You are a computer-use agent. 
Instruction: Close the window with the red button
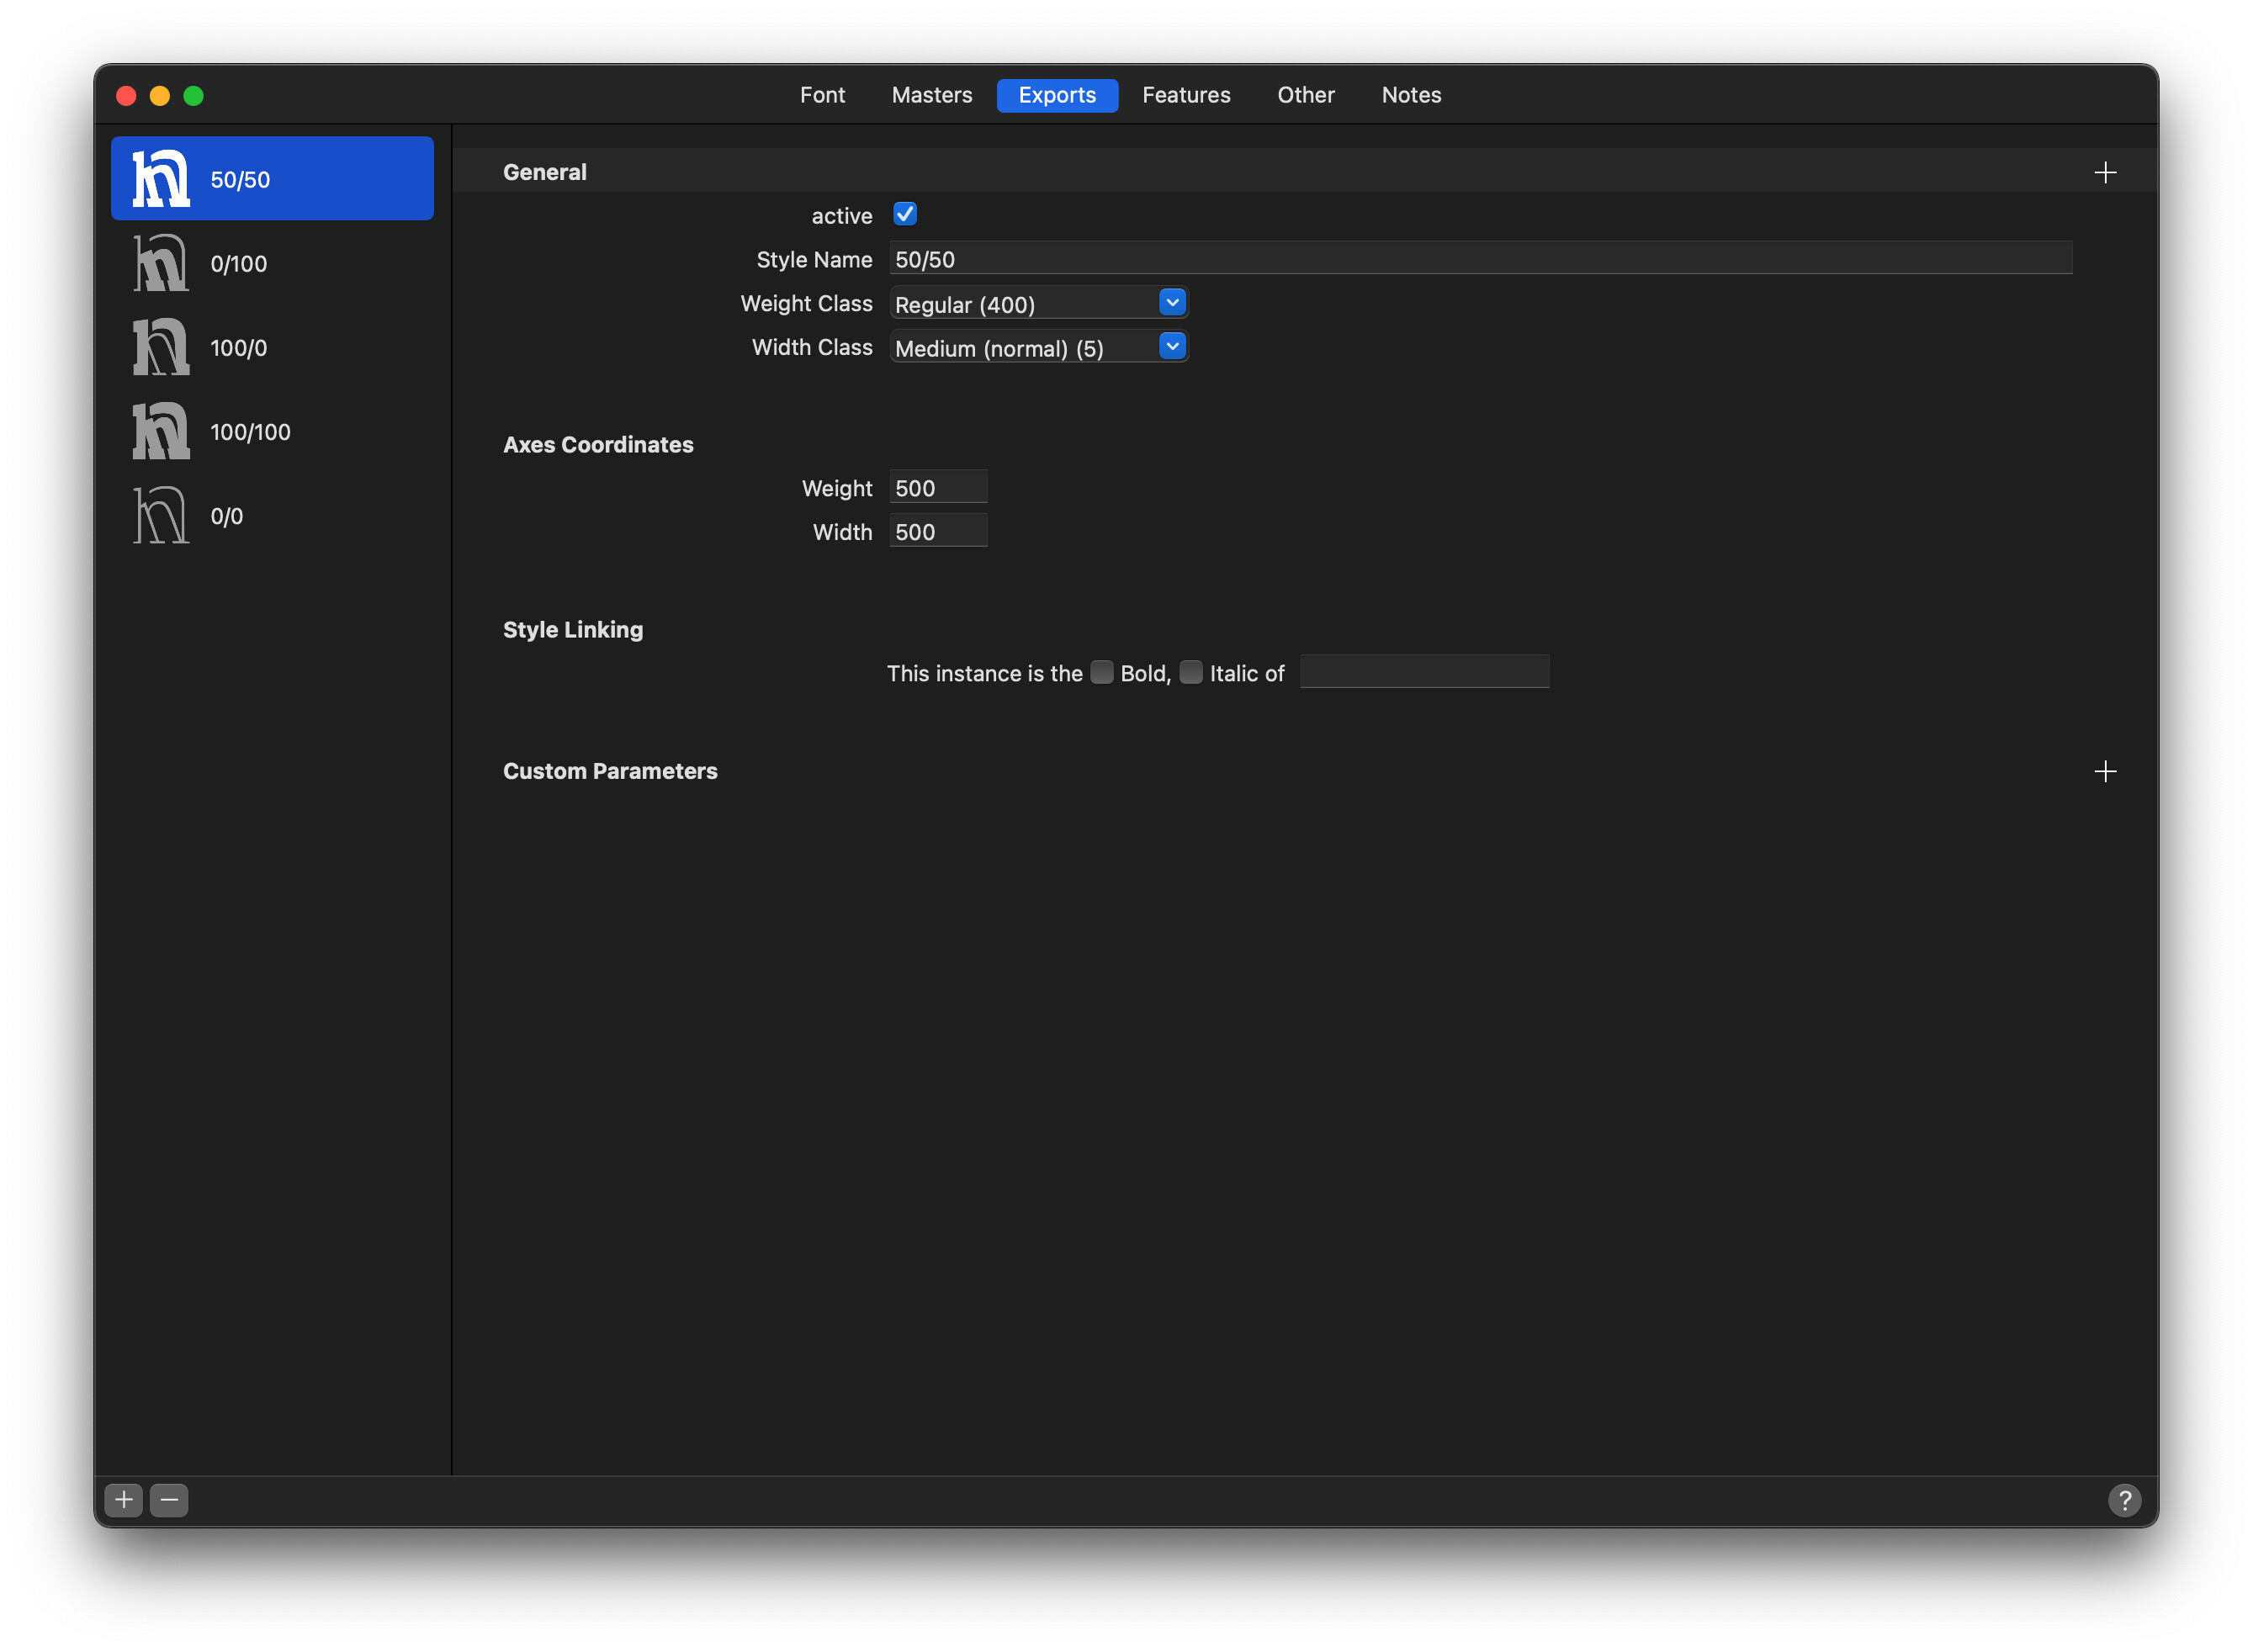126,96
